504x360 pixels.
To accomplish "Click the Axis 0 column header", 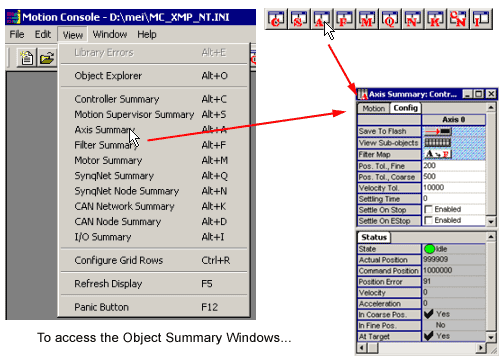I will tap(454, 120).
